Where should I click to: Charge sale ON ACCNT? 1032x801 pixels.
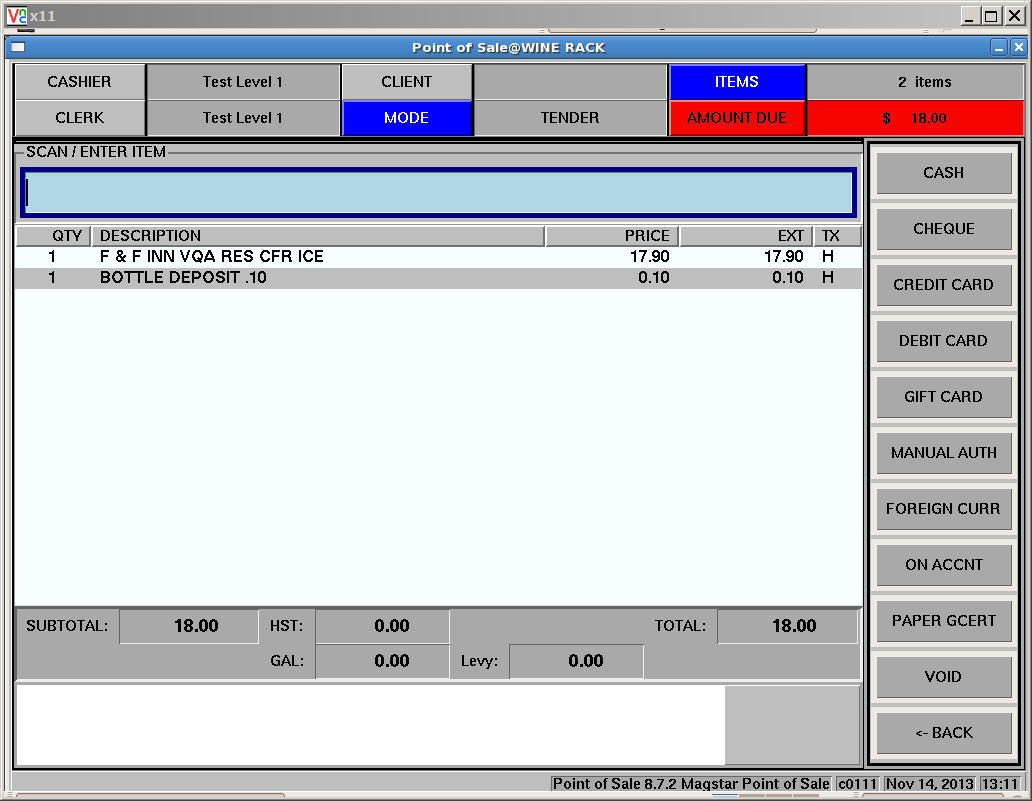[x=943, y=564]
